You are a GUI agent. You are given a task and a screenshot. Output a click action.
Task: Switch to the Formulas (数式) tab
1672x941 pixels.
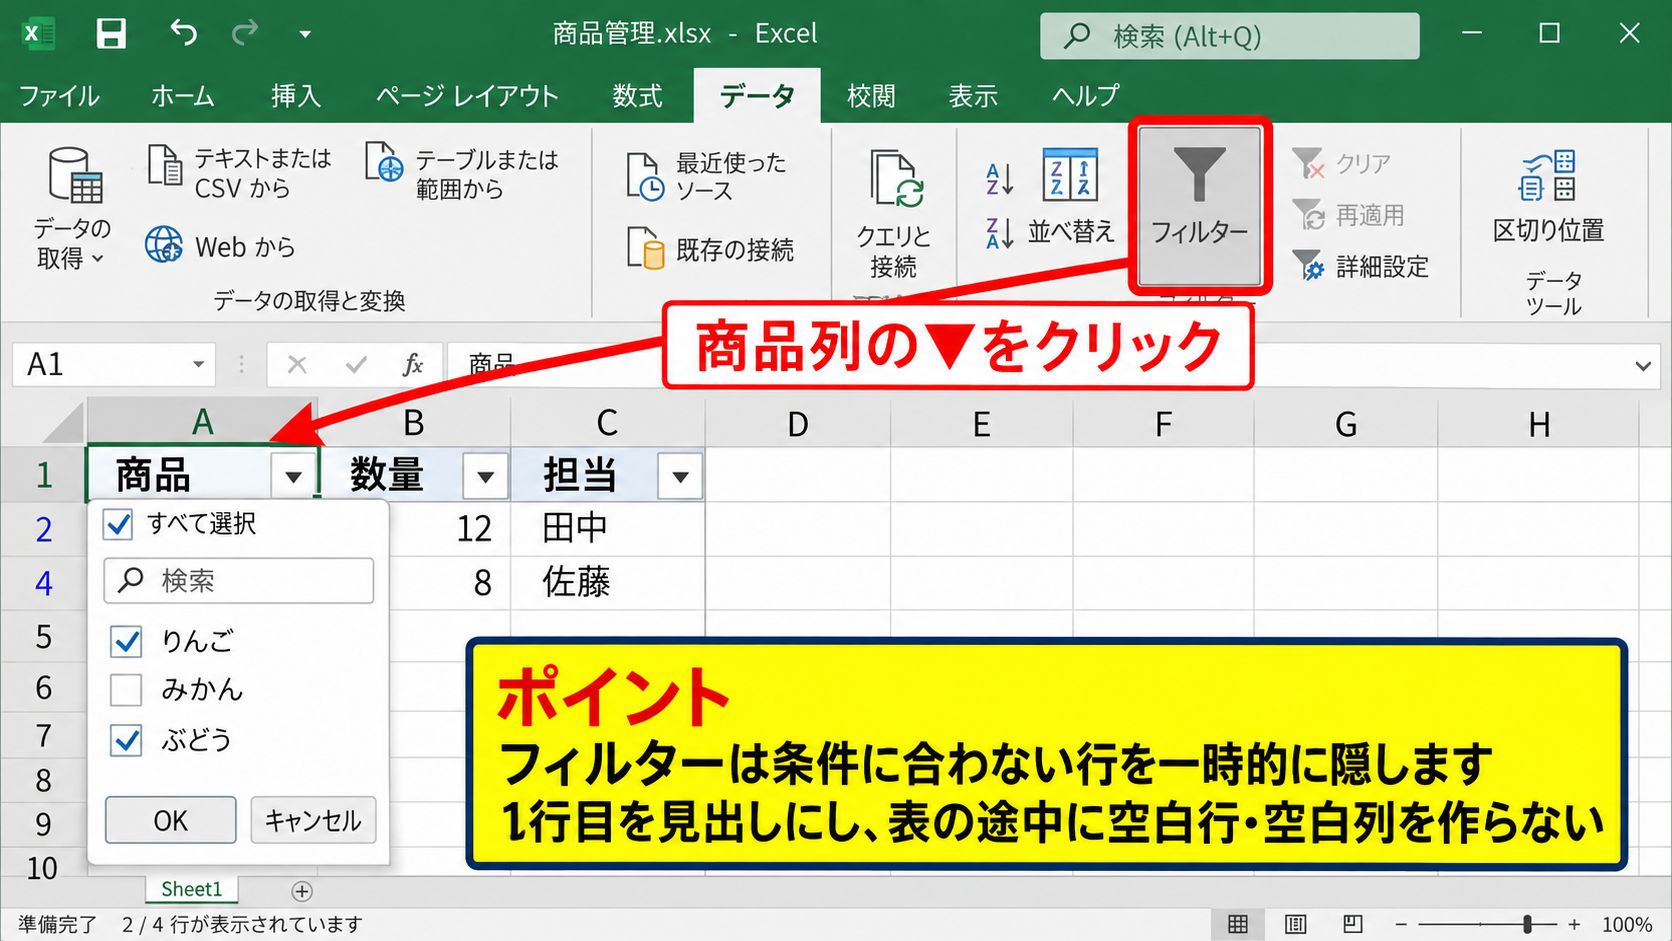pyautogui.click(x=637, y=96)
